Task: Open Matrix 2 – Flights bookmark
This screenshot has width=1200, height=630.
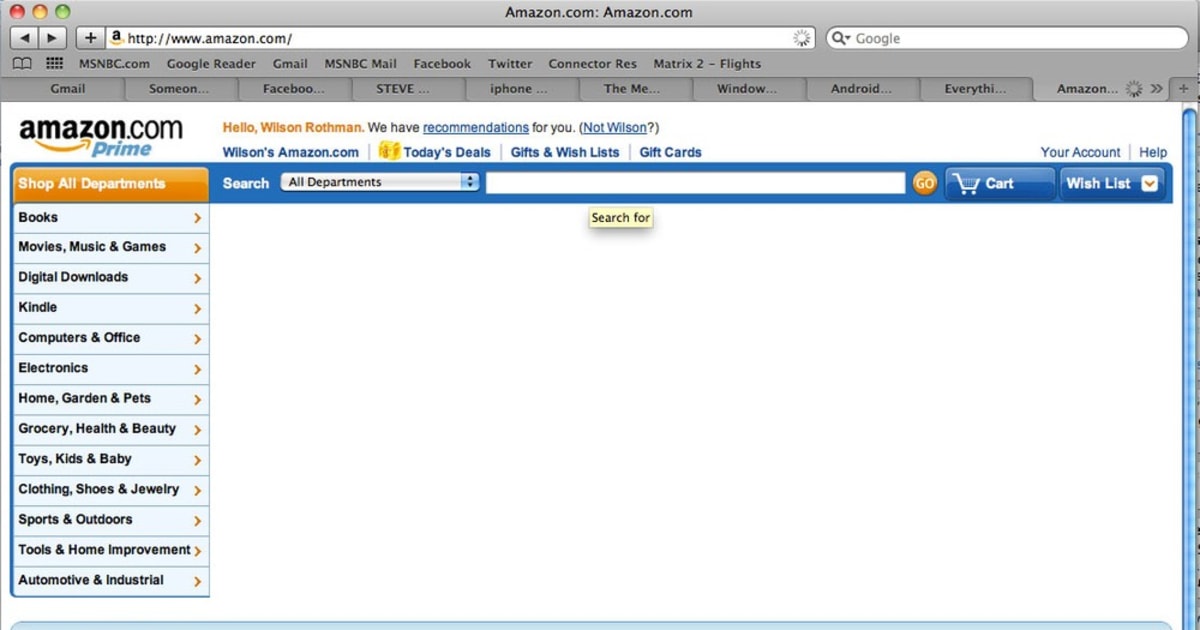Action: tap(707, 63)
